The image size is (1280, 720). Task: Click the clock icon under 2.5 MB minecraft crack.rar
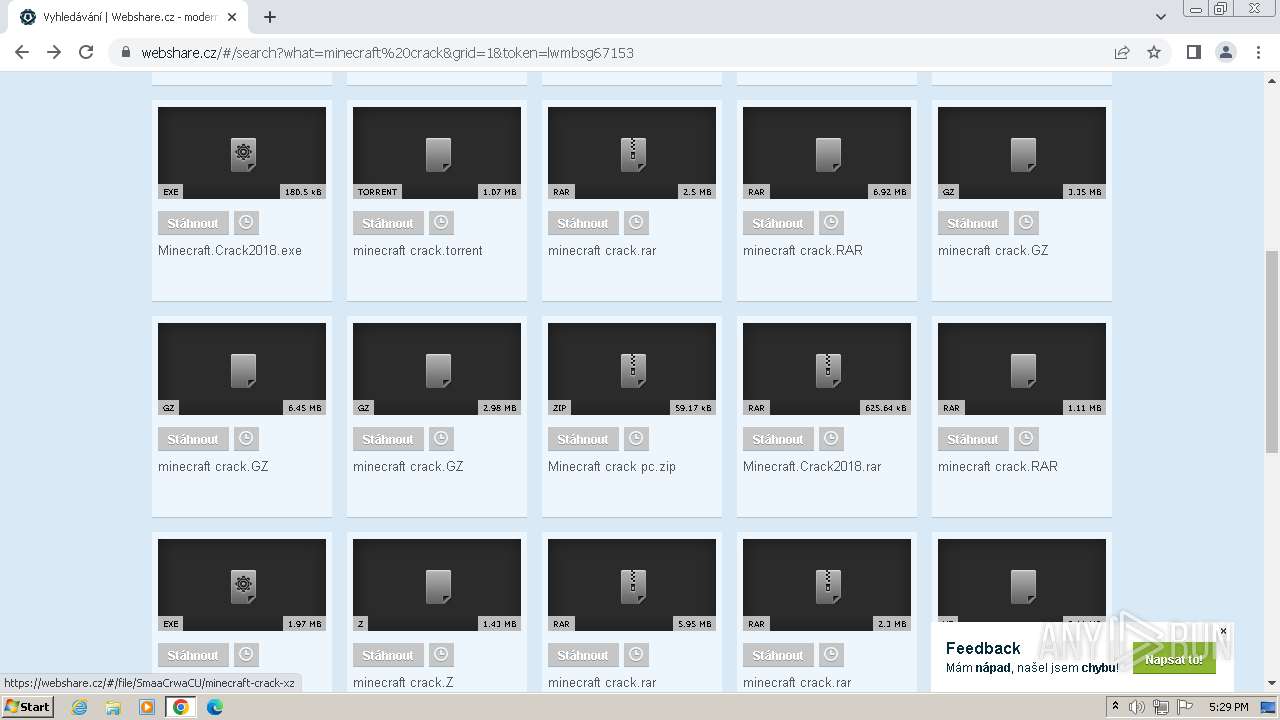point(636,223)
